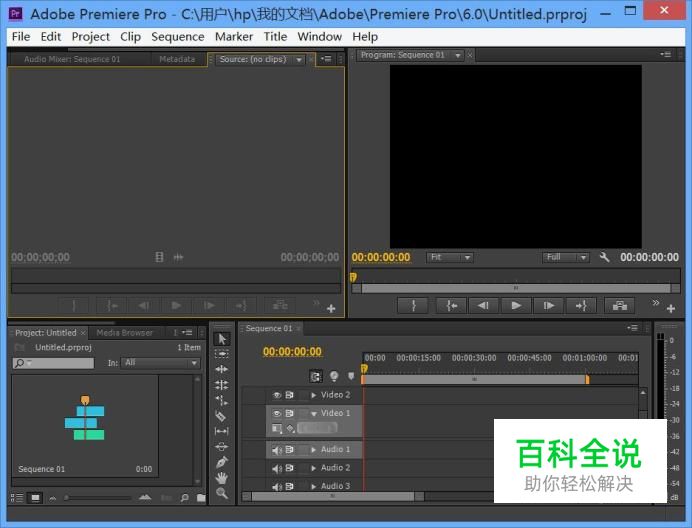The image size is (692, 528).
Task: Click the Export Frame camera button
Action: point(619,306)
